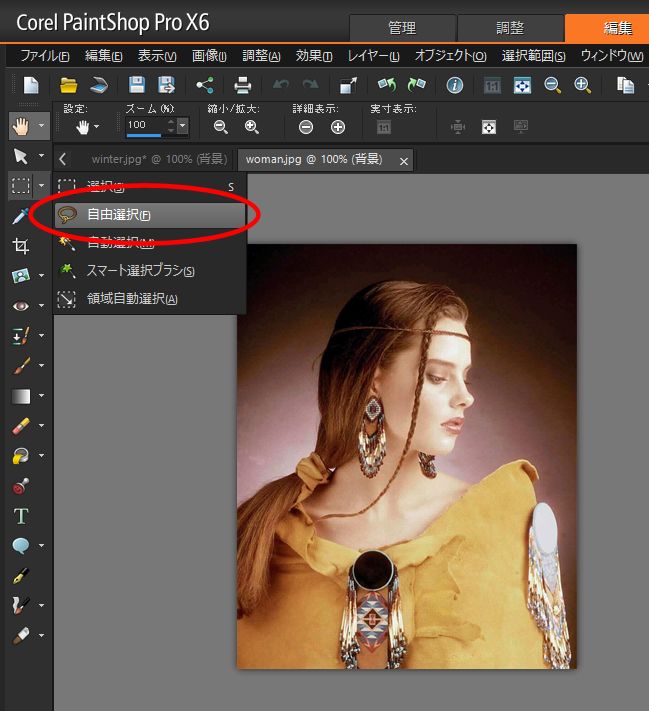
Task: Open image information icon
Action: [454, 85]
